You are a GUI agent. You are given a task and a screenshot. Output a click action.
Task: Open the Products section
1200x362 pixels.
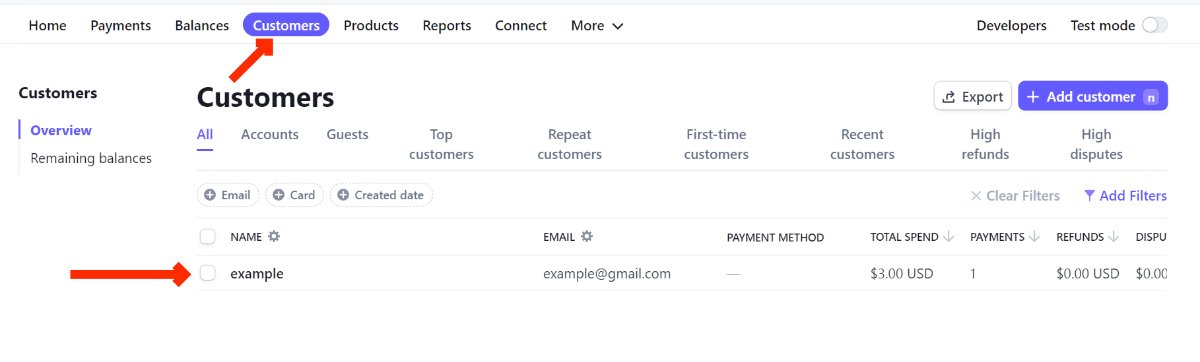pyautogui.click(x=371, y=26)
